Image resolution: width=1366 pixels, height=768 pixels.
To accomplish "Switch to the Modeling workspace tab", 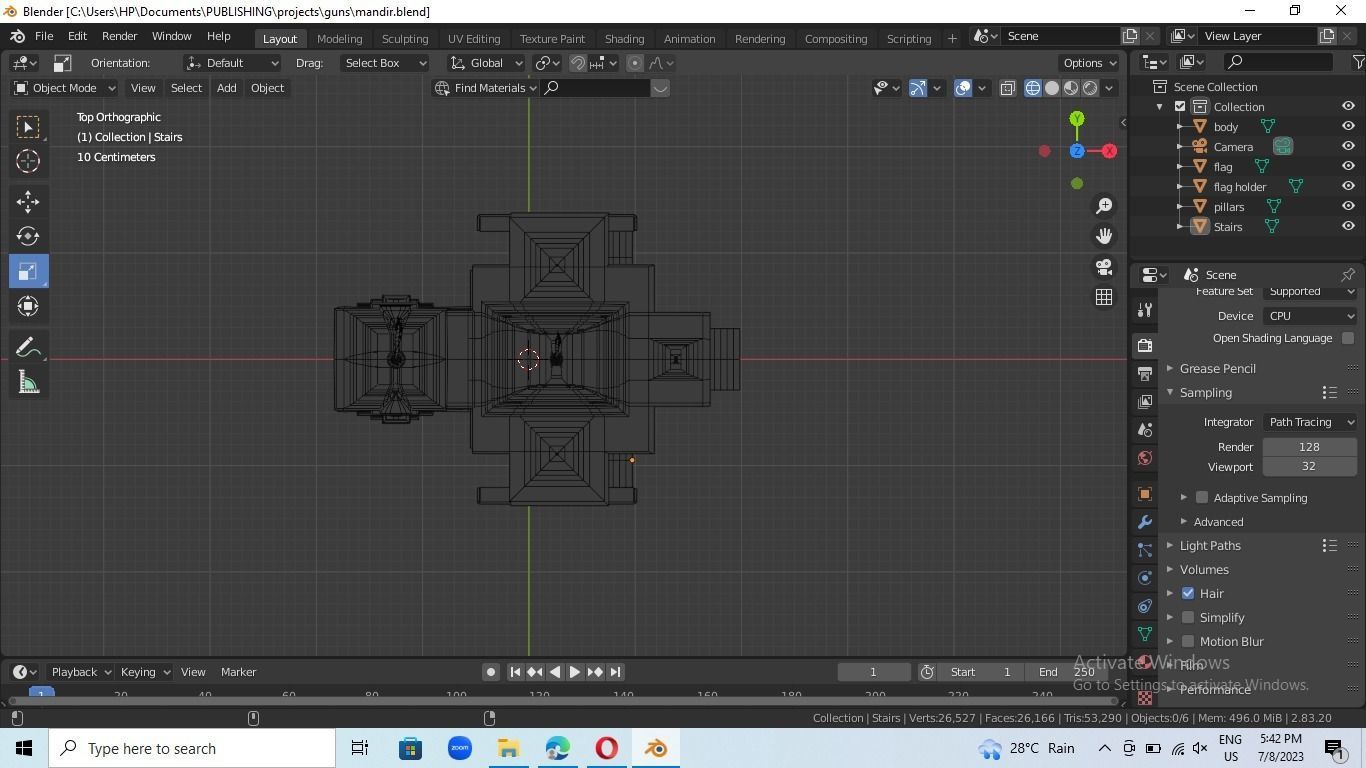I will (x=339, y=38).
